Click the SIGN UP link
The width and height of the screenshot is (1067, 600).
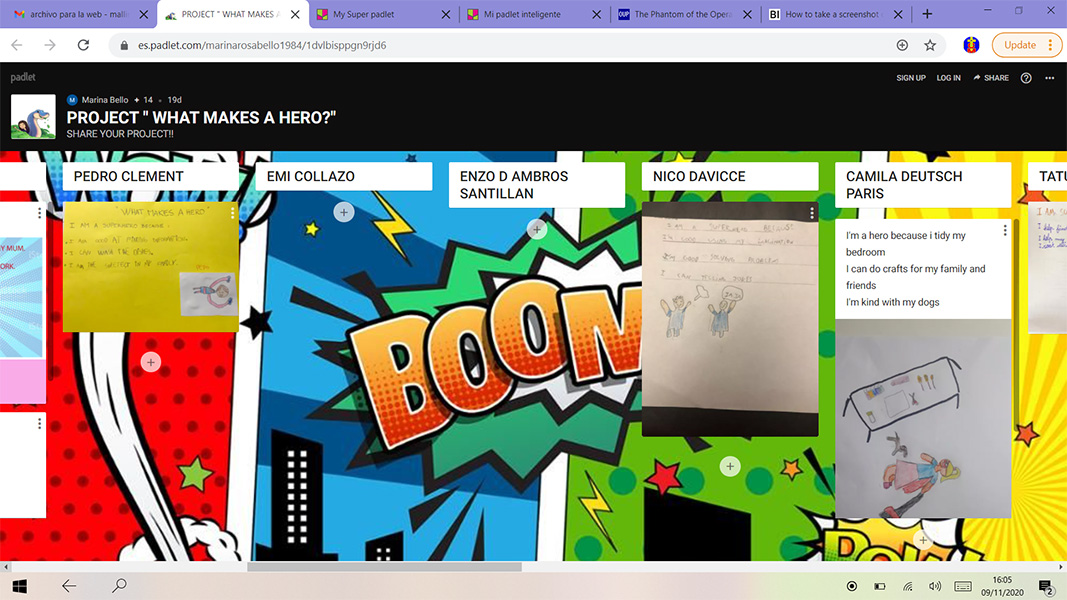pos(911,78)
